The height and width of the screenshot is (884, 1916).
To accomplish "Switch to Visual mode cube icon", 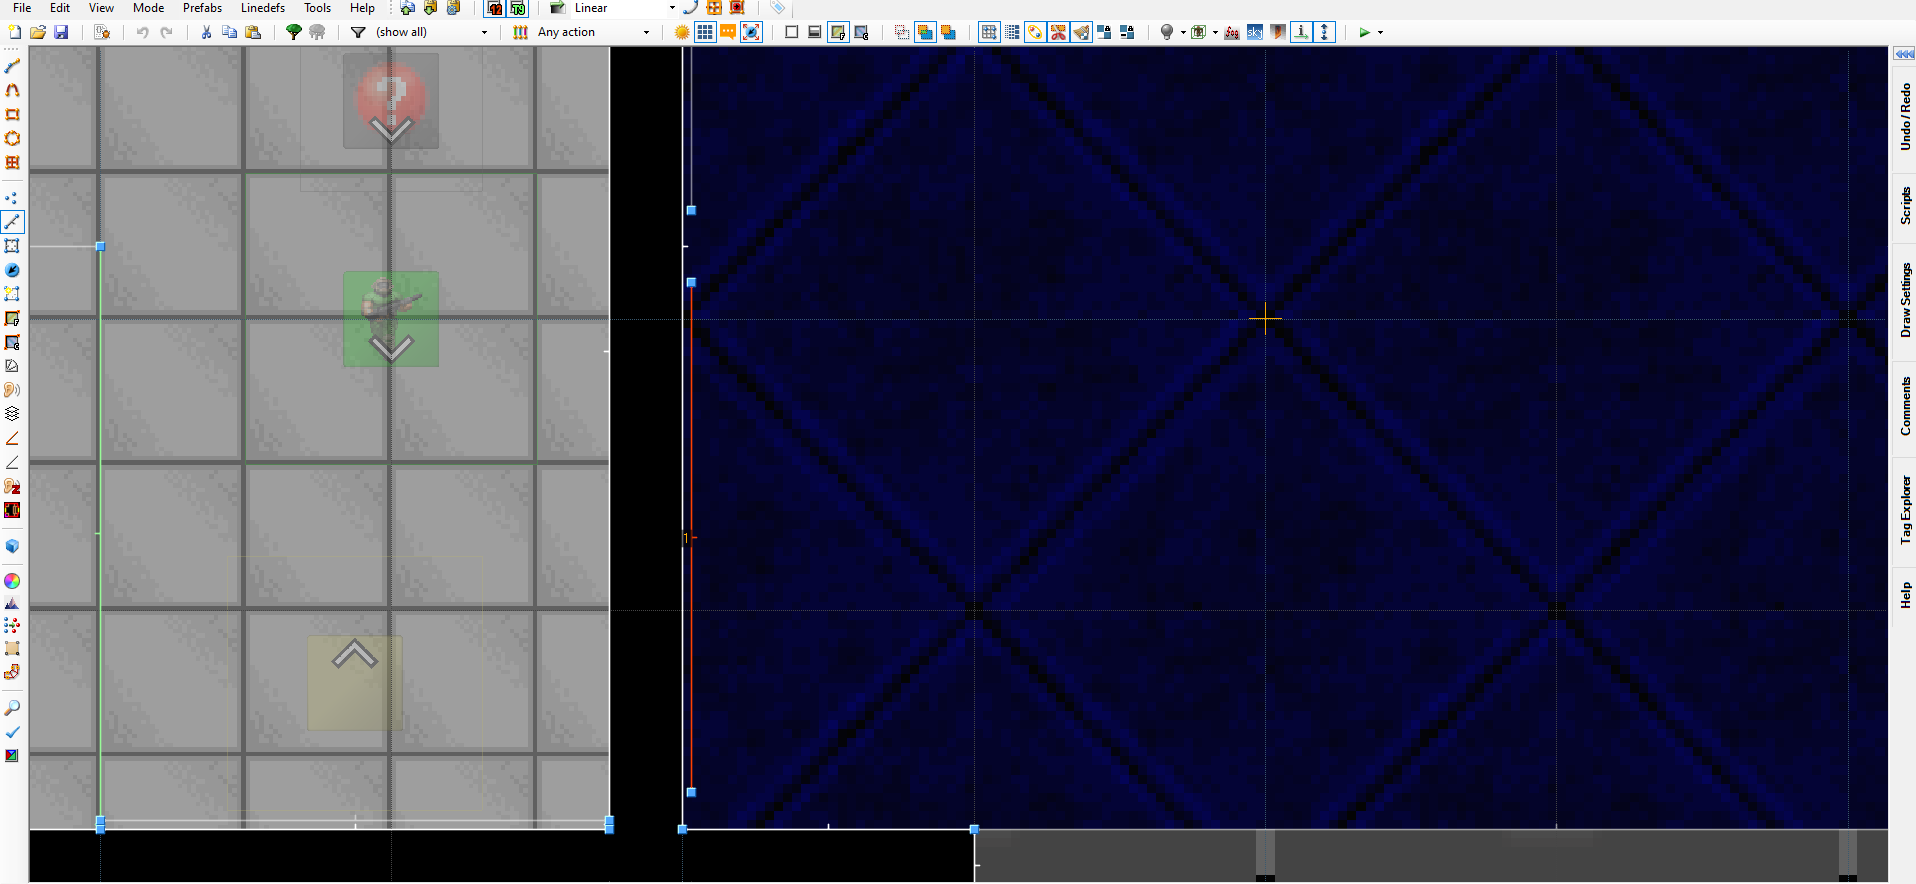I will coord(12,546).
